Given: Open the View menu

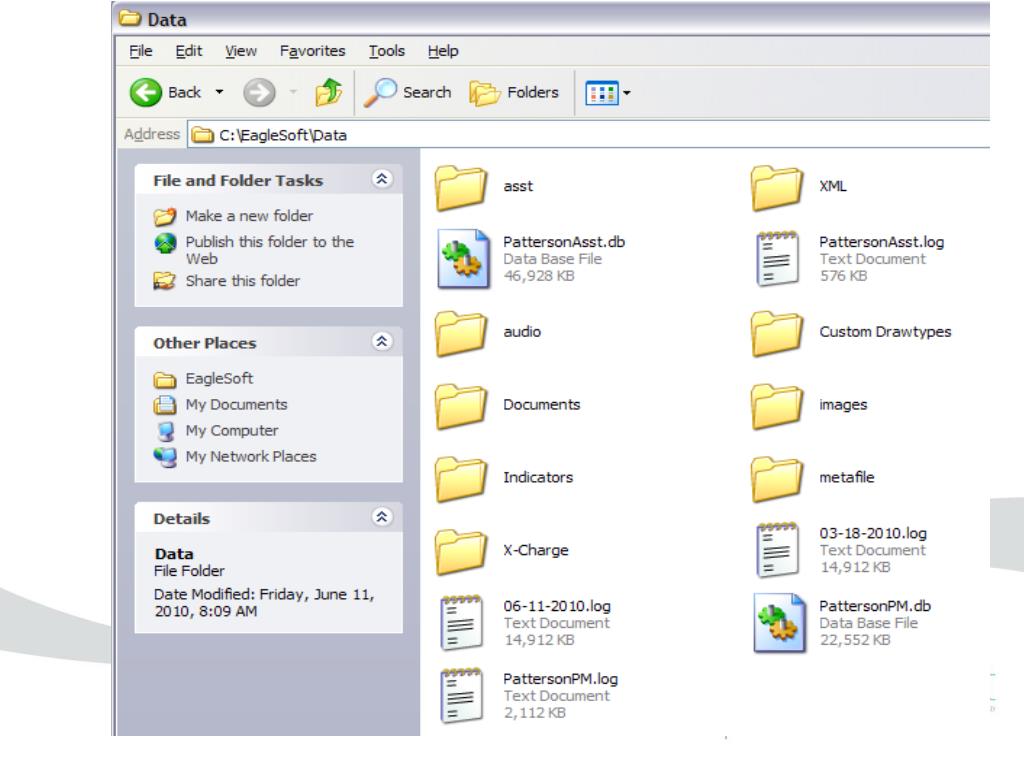Looking at the screenshot, I should (241, 51).
